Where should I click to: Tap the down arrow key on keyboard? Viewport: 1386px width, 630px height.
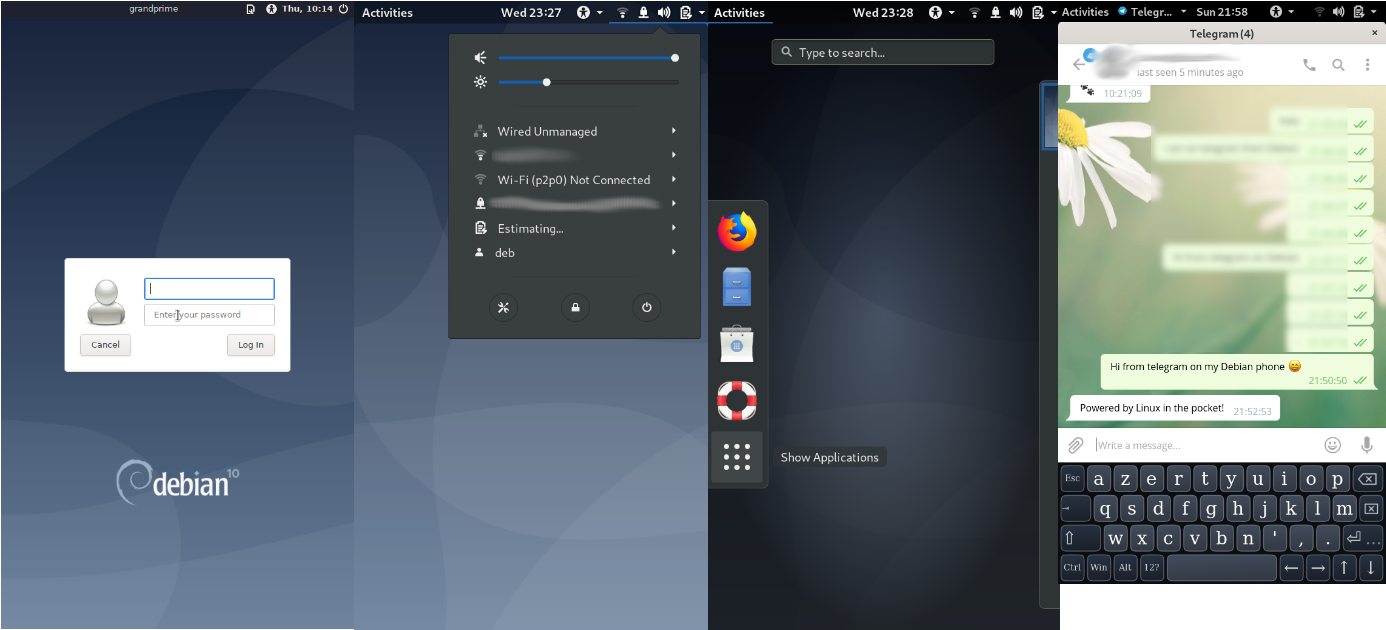[1370, 568]
